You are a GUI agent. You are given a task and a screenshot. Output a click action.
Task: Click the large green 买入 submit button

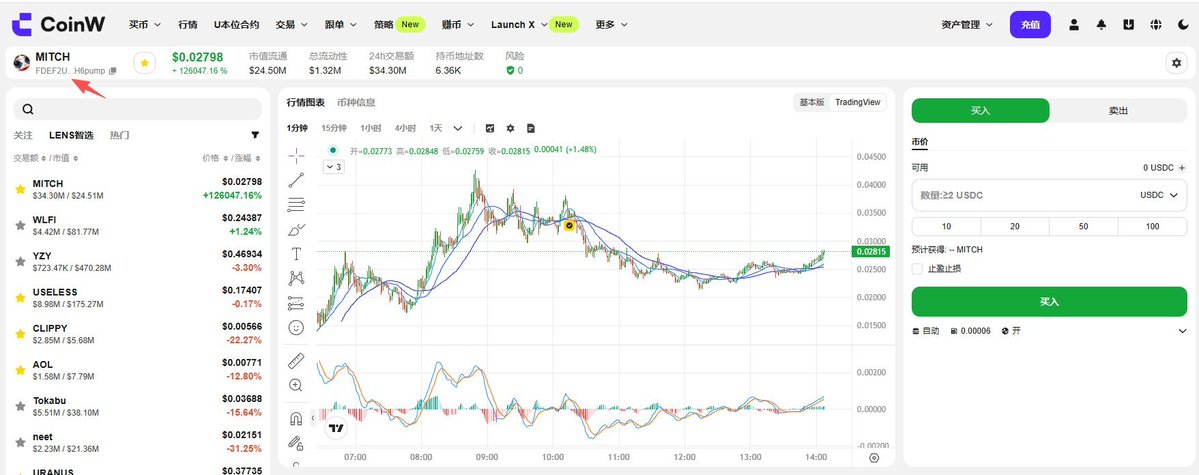pos(1049,302)
